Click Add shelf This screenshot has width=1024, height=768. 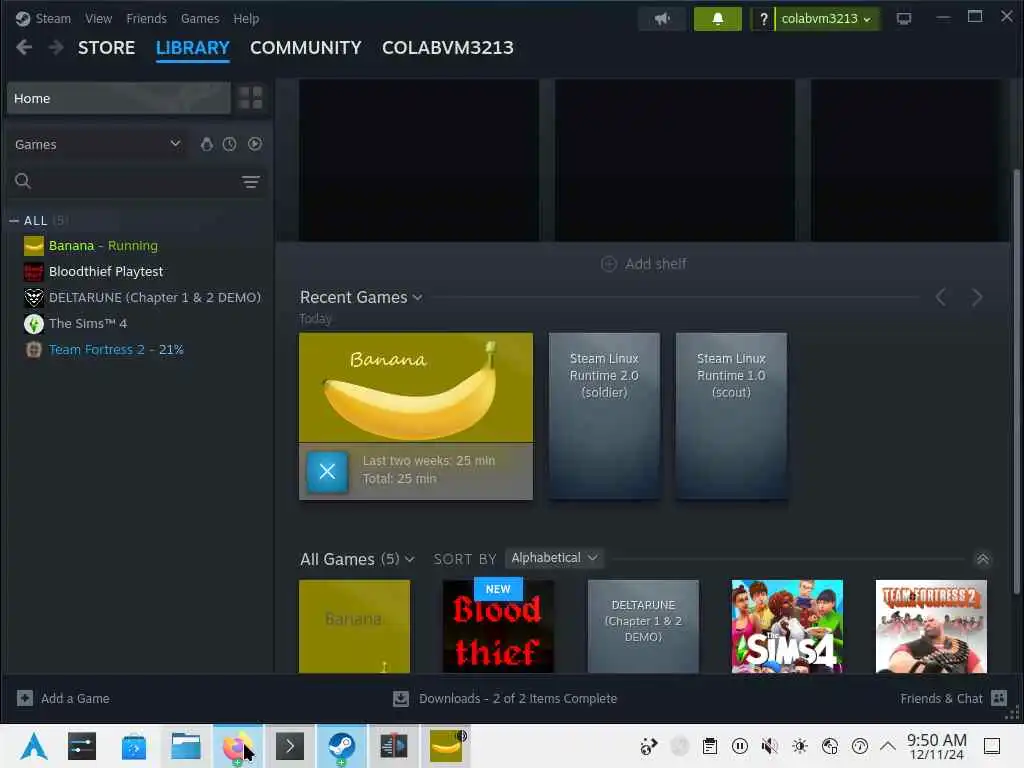[x=643, y=264]
